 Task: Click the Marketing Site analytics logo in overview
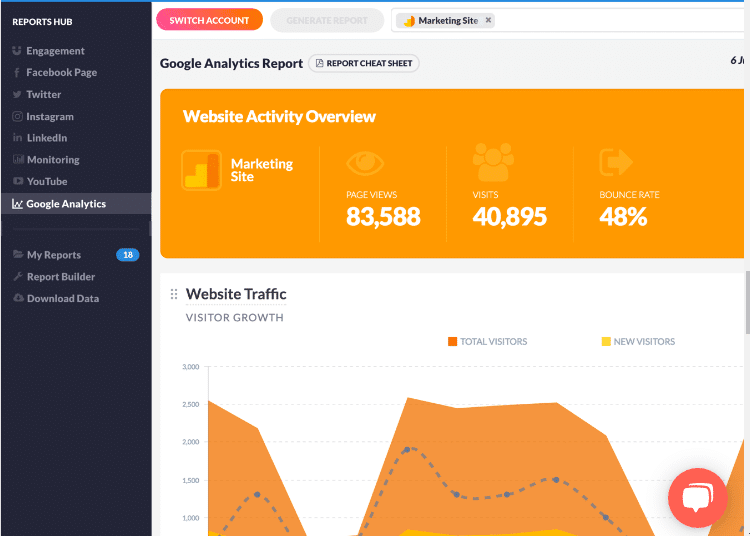click(x=201, y=170)
